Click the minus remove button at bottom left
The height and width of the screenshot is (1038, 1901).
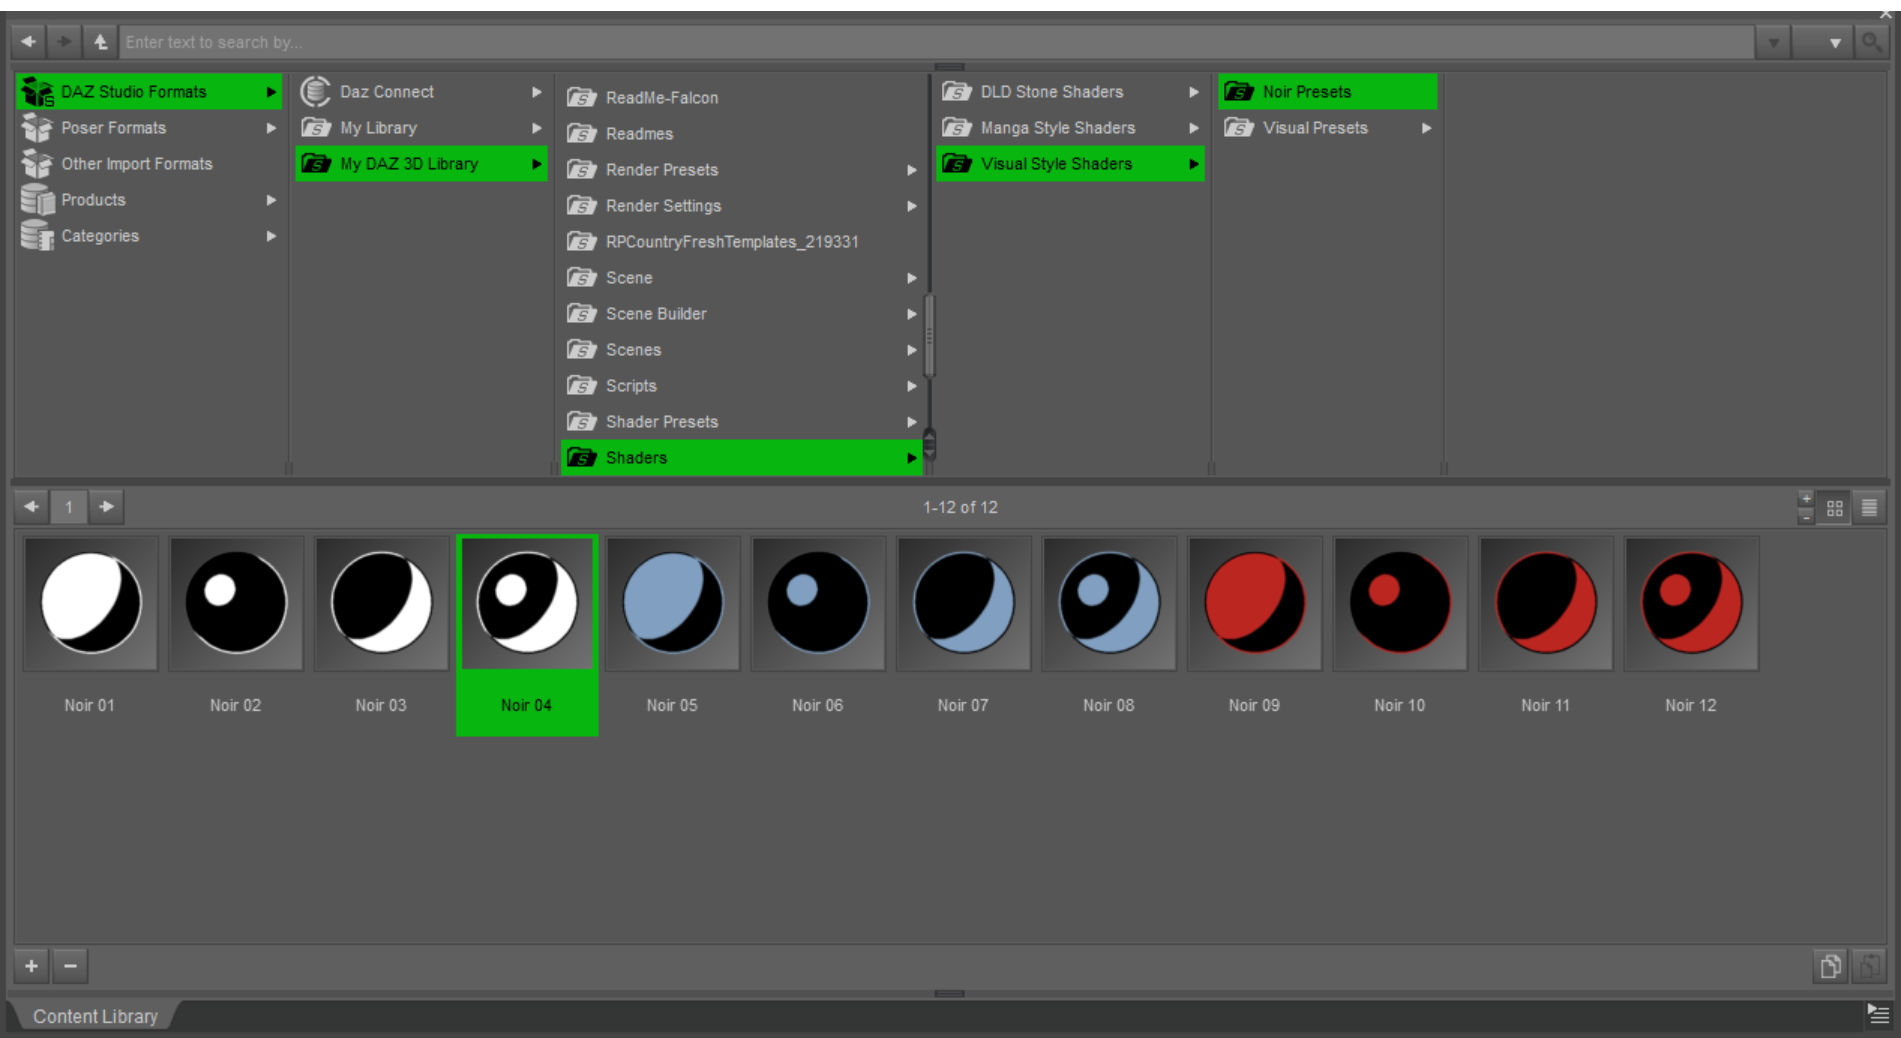(70, 966)
